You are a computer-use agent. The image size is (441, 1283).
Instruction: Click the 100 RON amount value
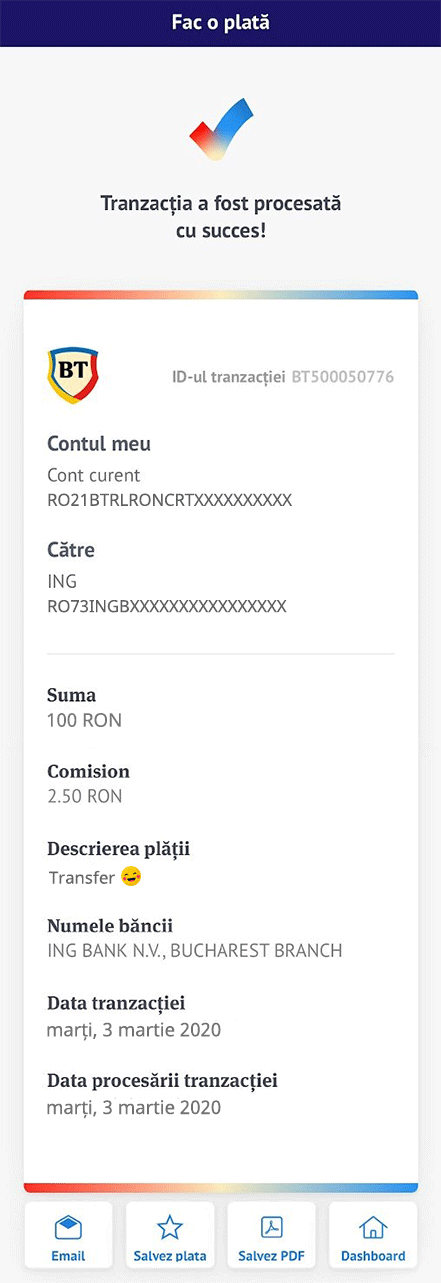click(84, 720)
